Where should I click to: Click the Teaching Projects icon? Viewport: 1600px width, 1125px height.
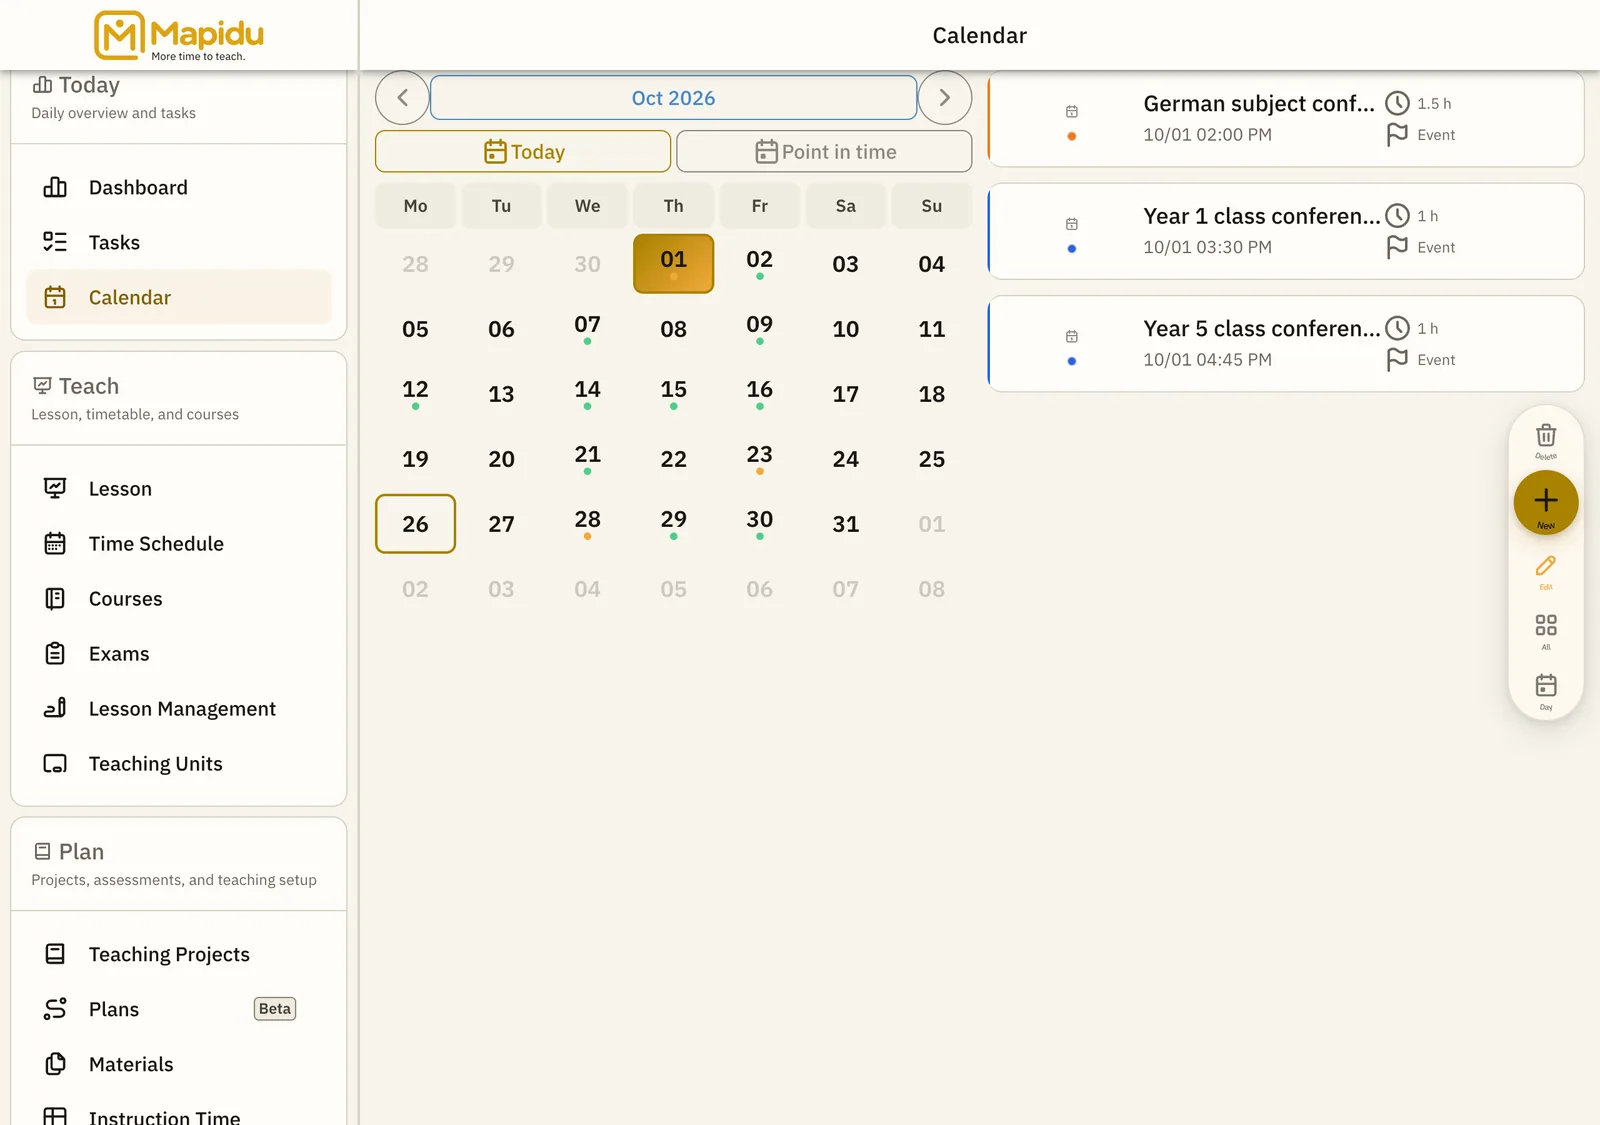[55, 955]
